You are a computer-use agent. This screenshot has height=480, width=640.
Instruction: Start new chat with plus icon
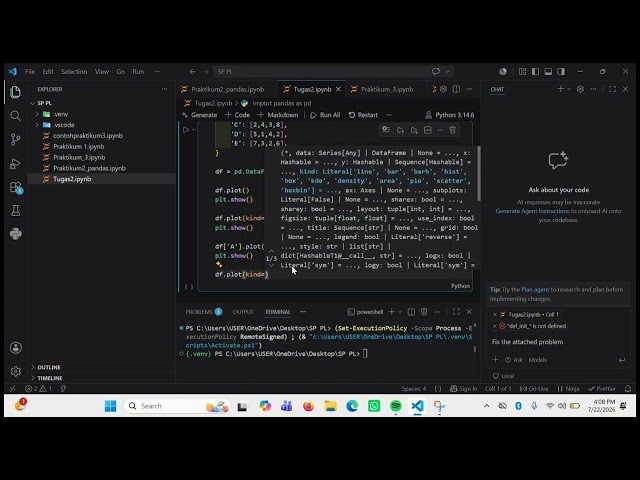click(560, 89)
